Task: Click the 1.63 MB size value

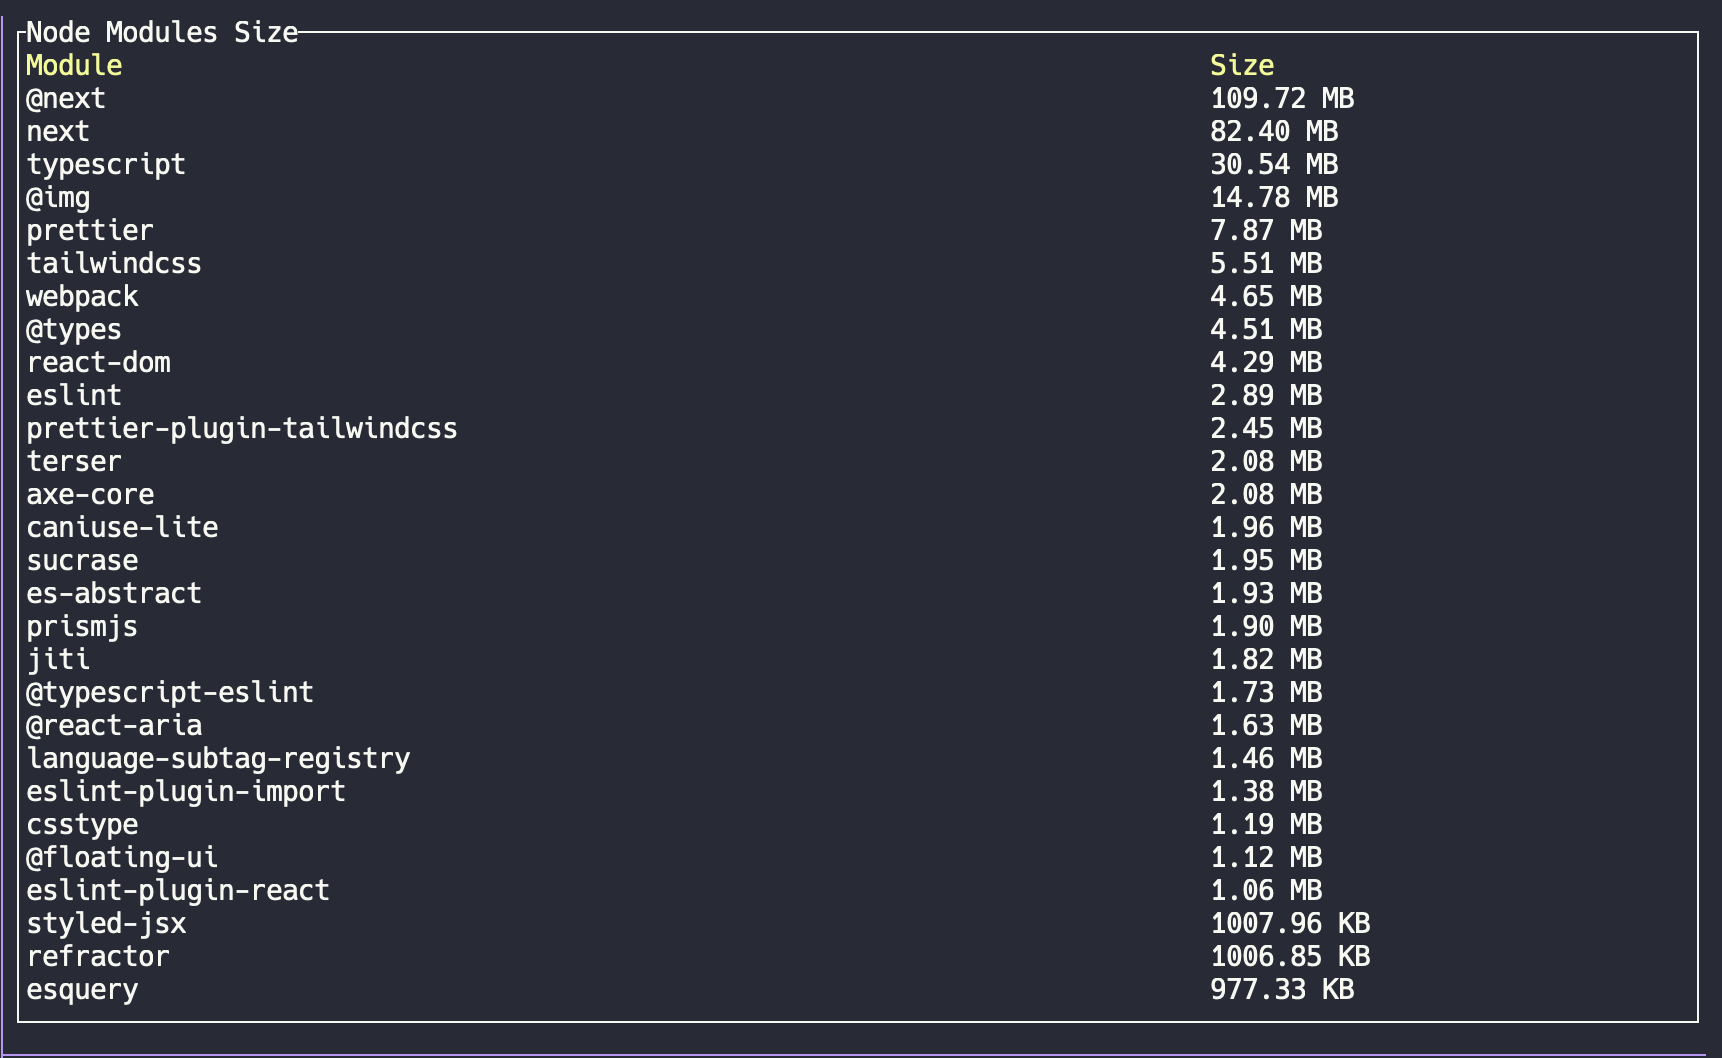Action: pos(1266,726)
